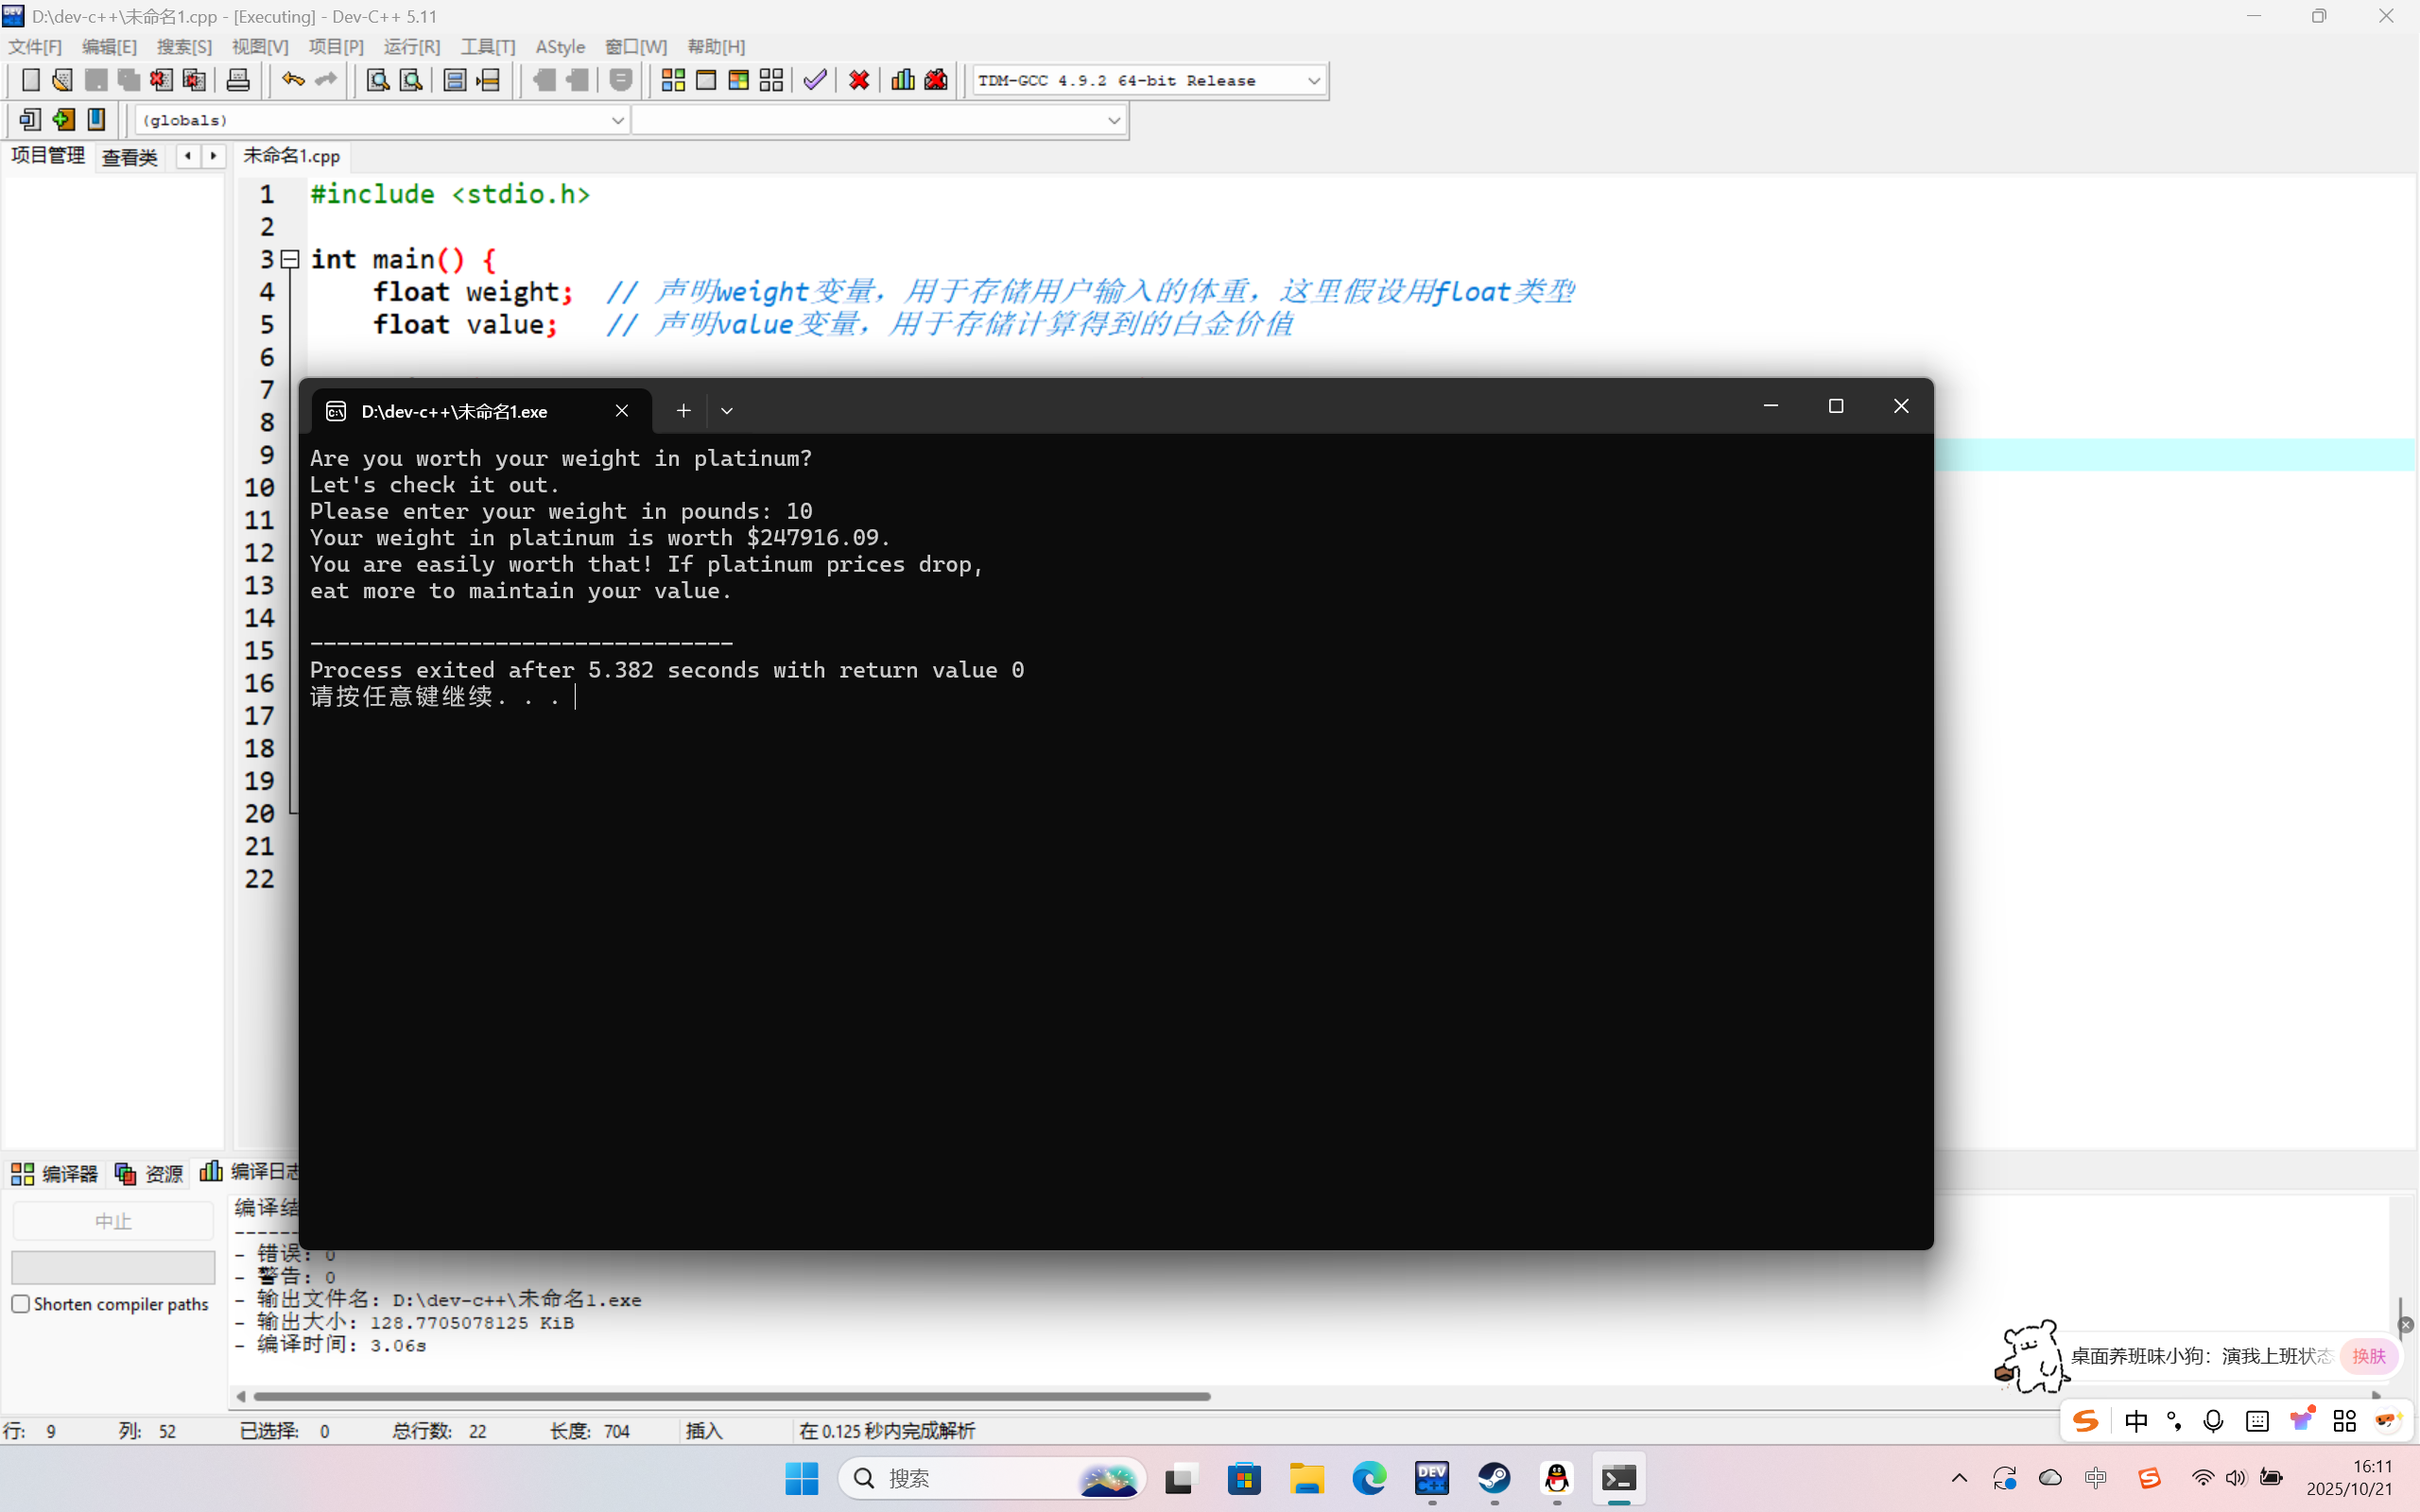Viewport: 2420px width, 1512px height.
Task: Click the purple Syntax check checkmark icon
Action: coord(815,80)
